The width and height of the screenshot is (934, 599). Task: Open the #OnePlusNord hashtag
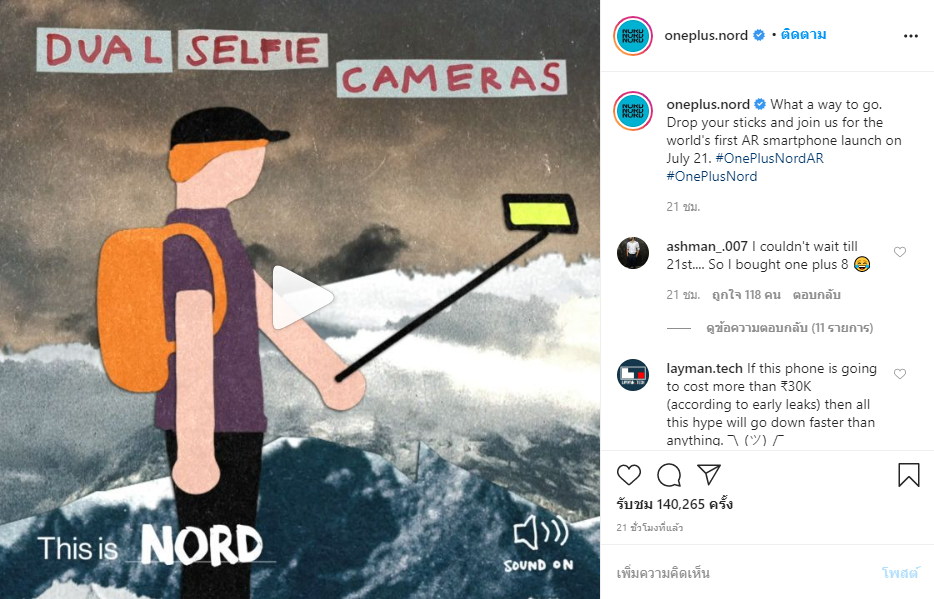pyautogui.click(x=711, y=176)
